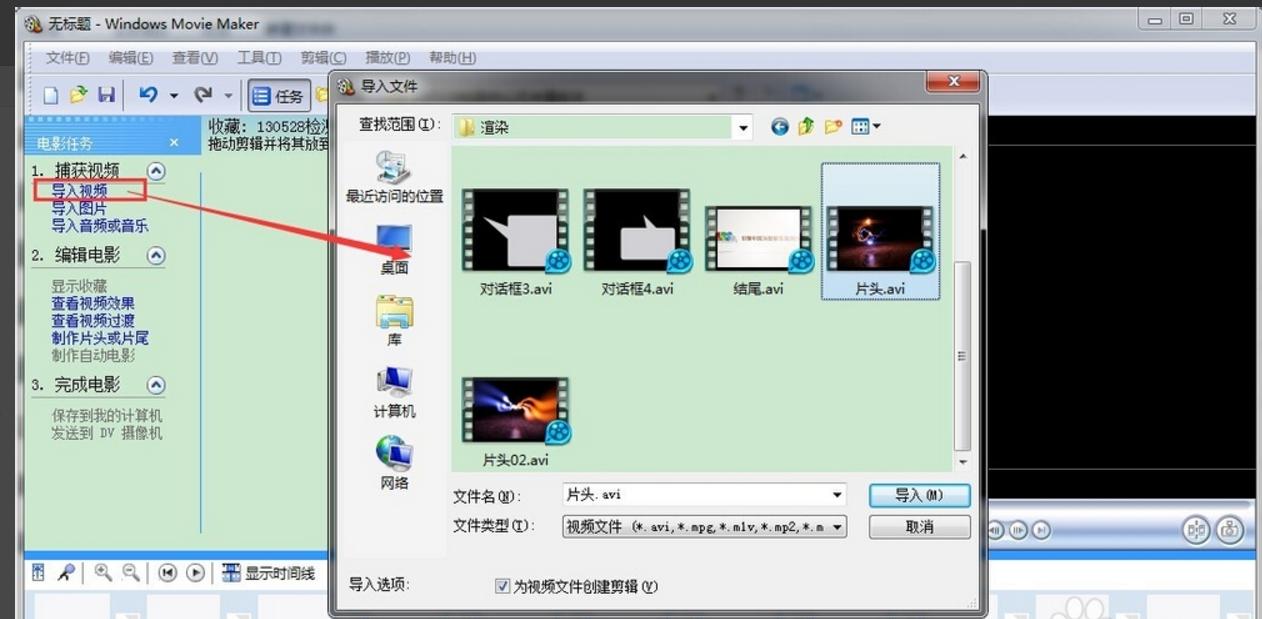
Task: Open the 播放 menu
Action: pos(387,57)
